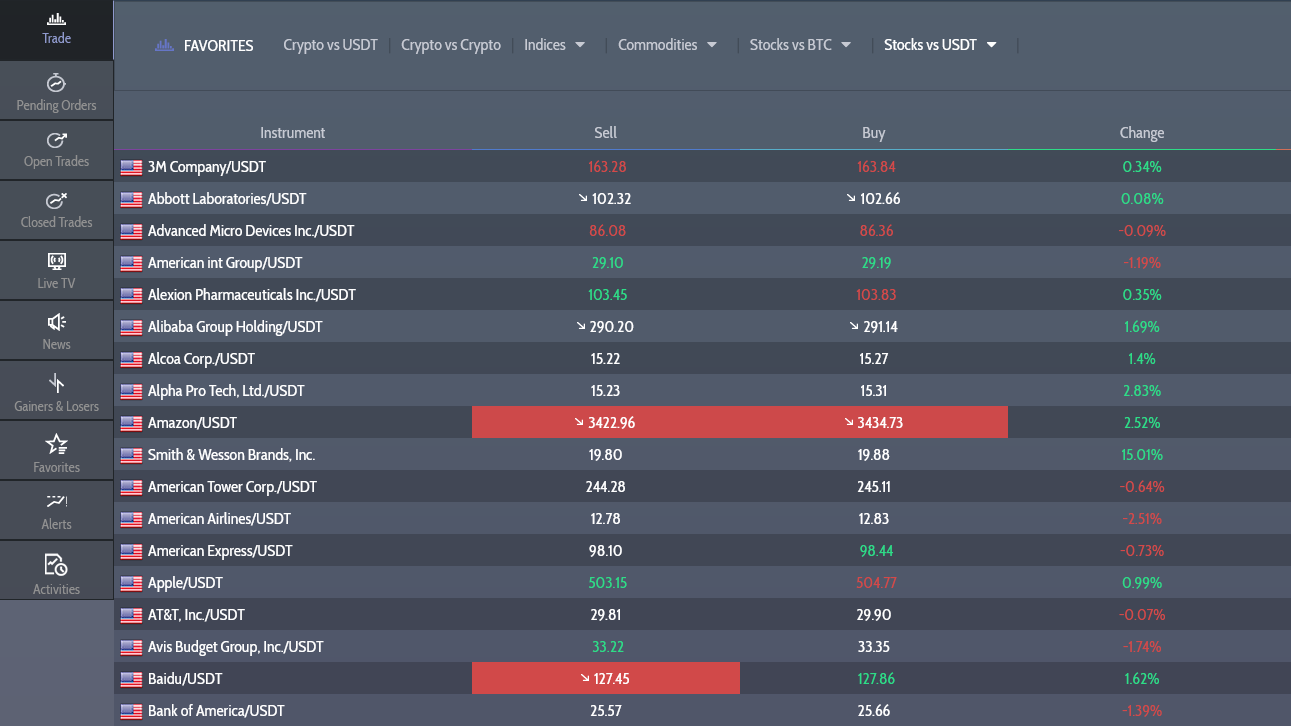Open Favorites star in sidebar

[x=56, y=451]
